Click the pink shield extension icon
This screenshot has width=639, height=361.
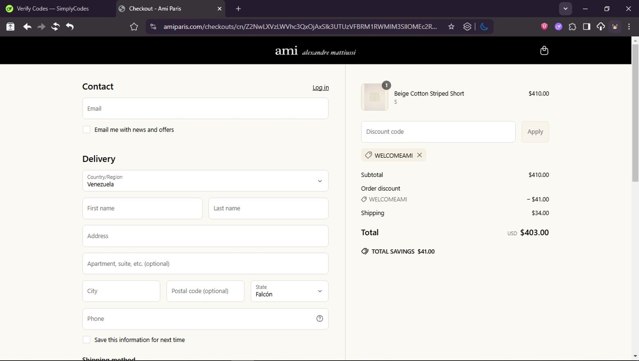coord(544,26)
